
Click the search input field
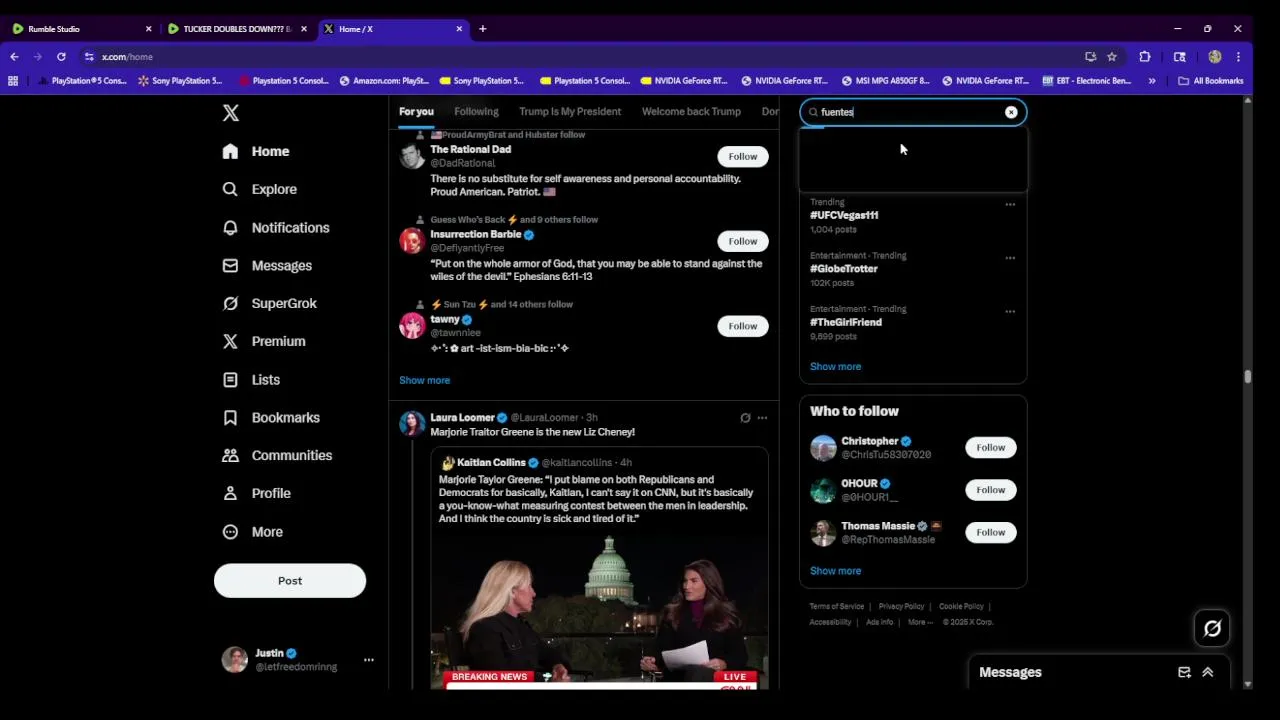[x=912, y=112]
